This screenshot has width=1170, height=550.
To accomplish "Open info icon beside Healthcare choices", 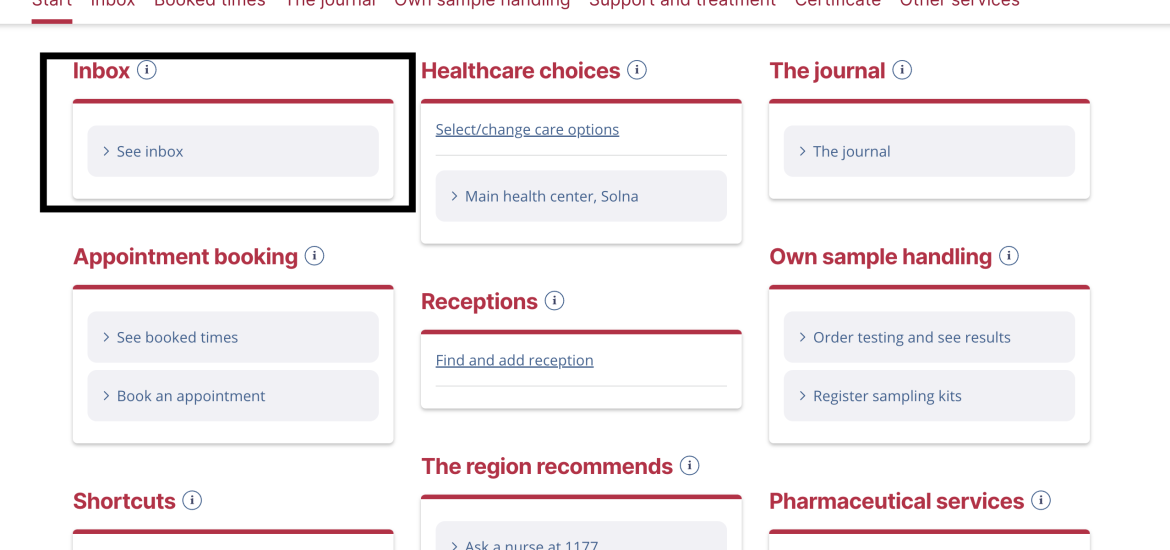I will point(636,70).
